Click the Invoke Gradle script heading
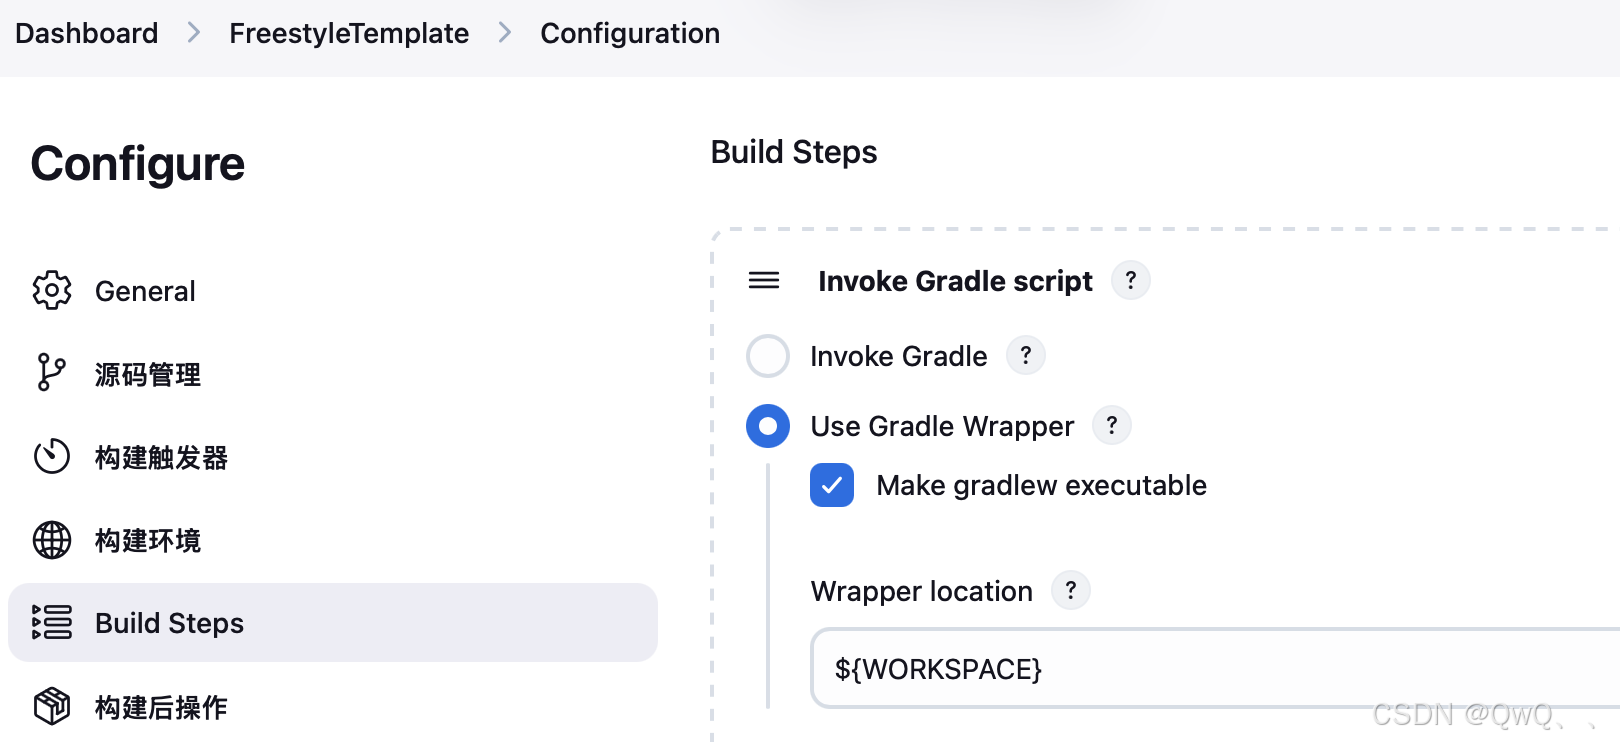Viewport: 1620px width, 742px height. (x=955, y=281)
